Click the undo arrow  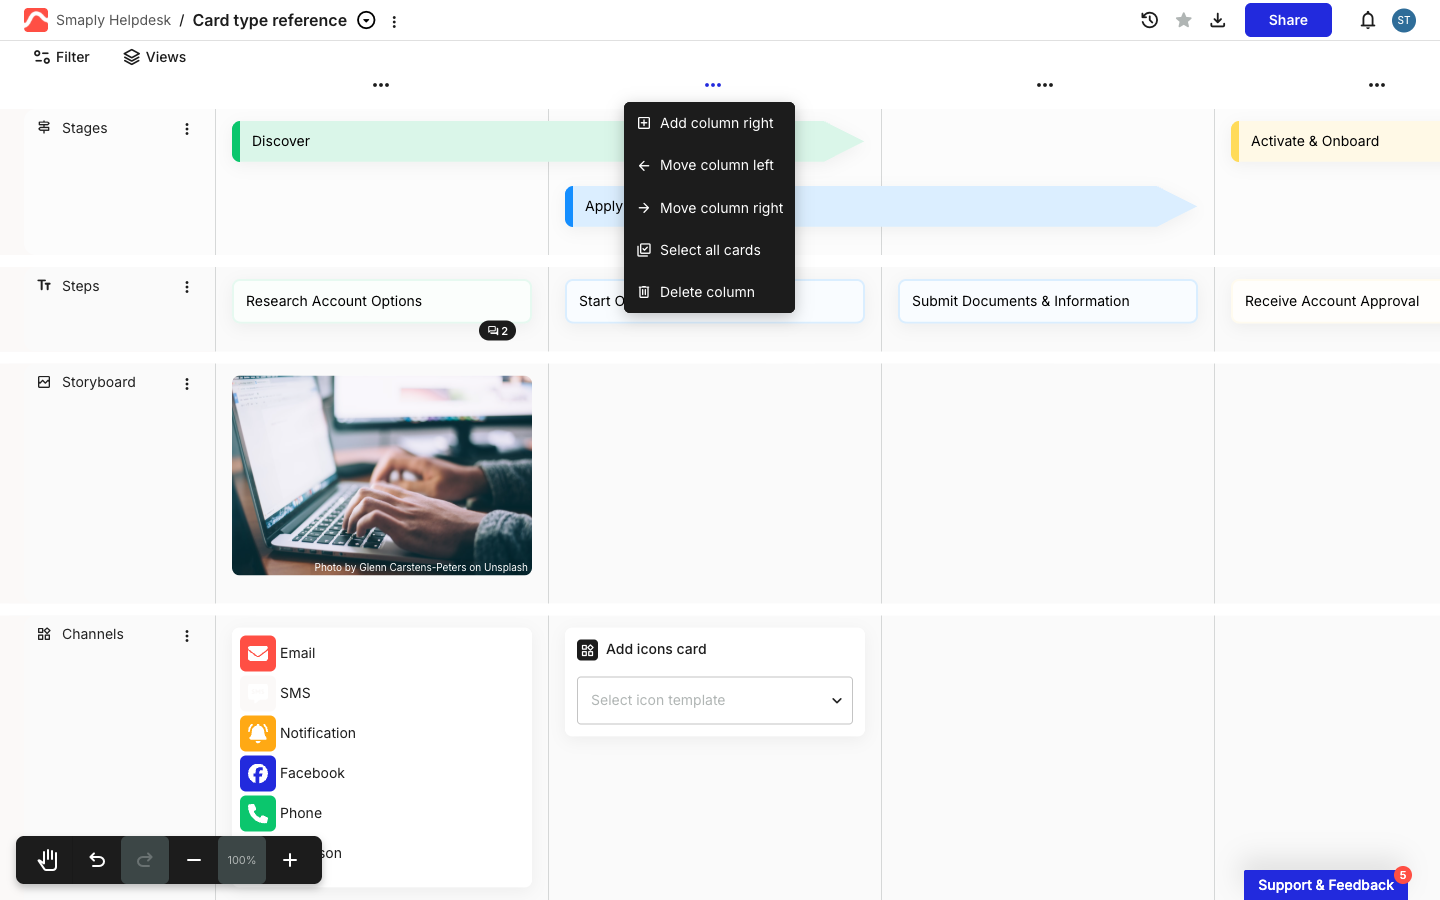[x=97, y=860]
